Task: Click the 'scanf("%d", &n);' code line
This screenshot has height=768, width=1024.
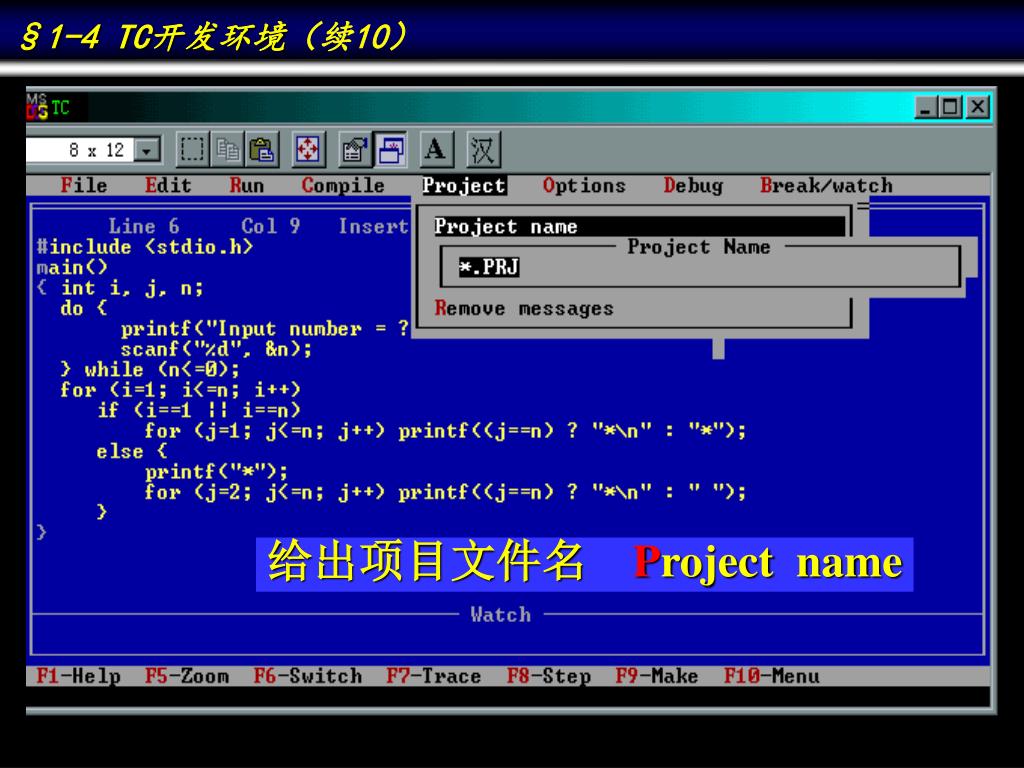Action: point(216,349)
